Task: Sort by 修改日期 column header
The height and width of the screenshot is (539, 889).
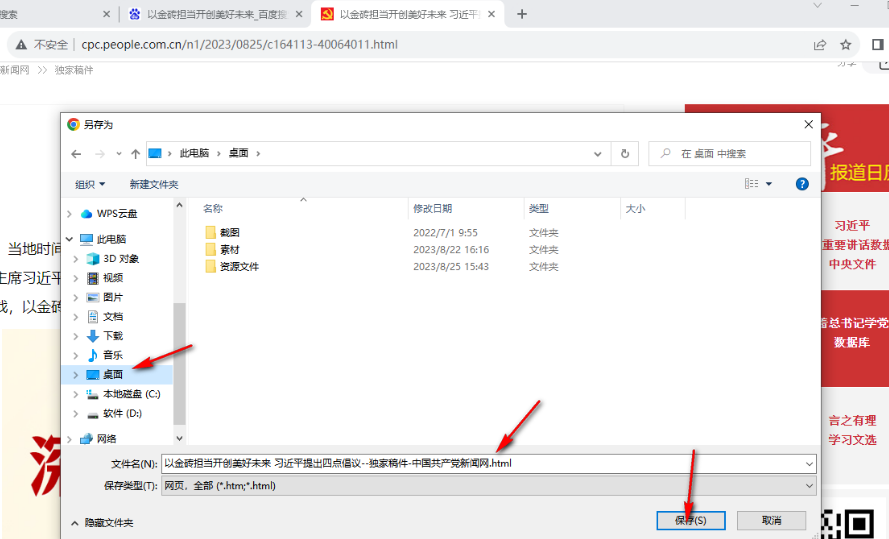Action: [x=433, y=209]
